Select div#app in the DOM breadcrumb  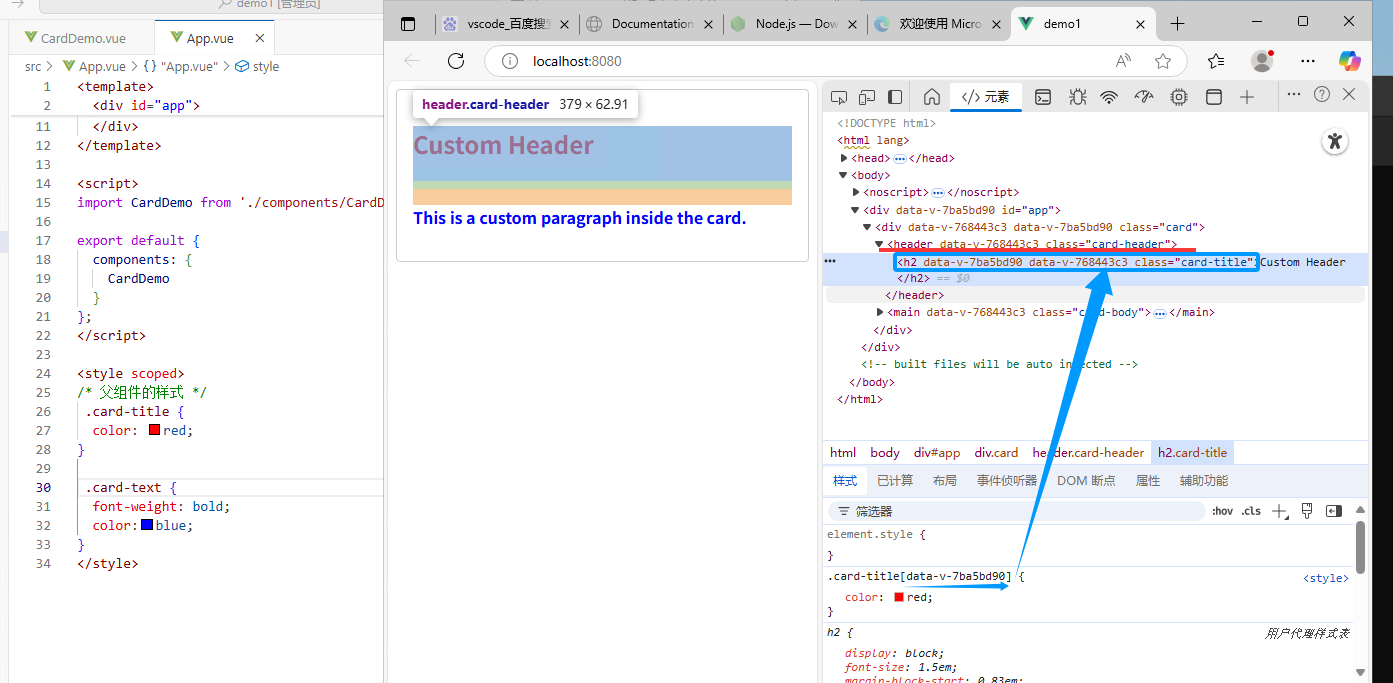(x=937, y=453)
